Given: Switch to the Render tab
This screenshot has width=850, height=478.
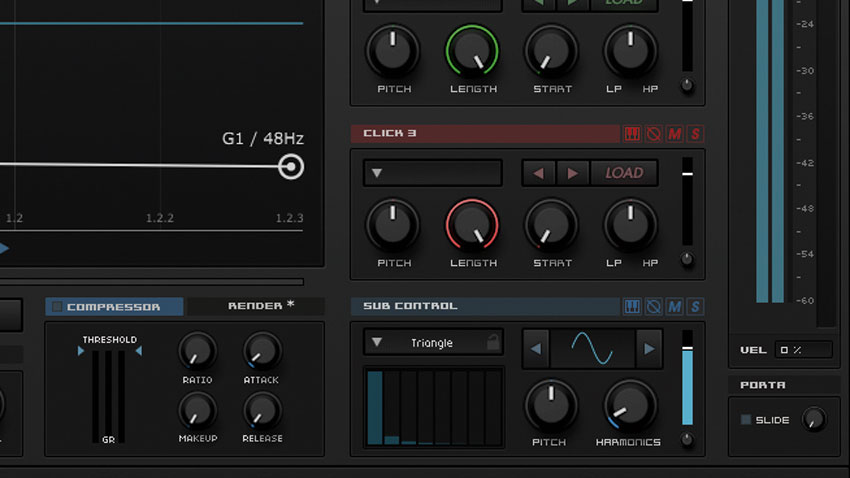Looking at the screenshot, I should (x=256, y=306).
